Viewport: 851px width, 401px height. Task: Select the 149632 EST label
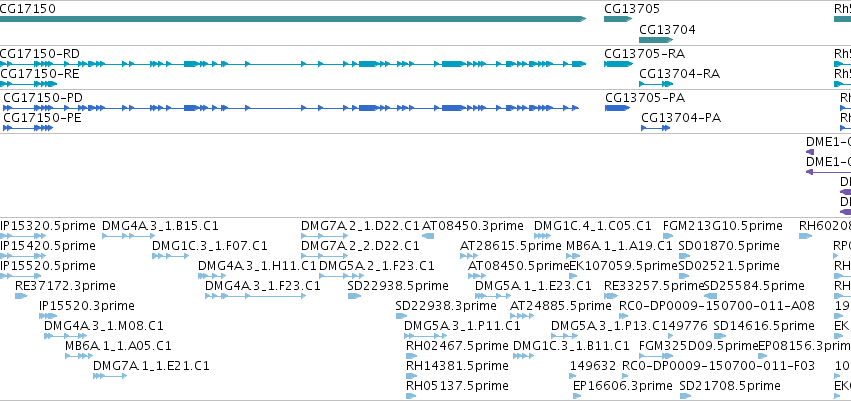593,366
